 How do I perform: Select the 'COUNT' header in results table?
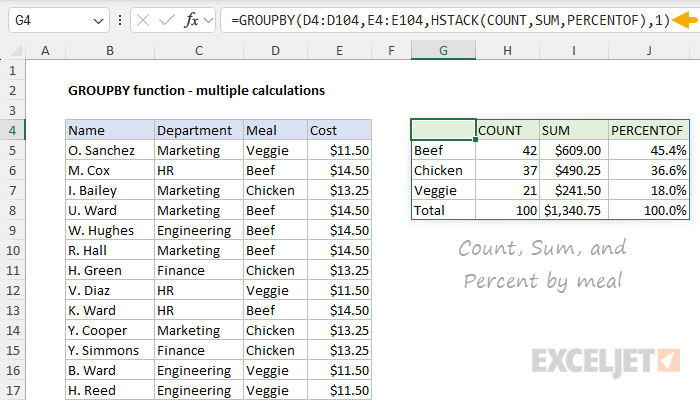click(x=508, y=130)
